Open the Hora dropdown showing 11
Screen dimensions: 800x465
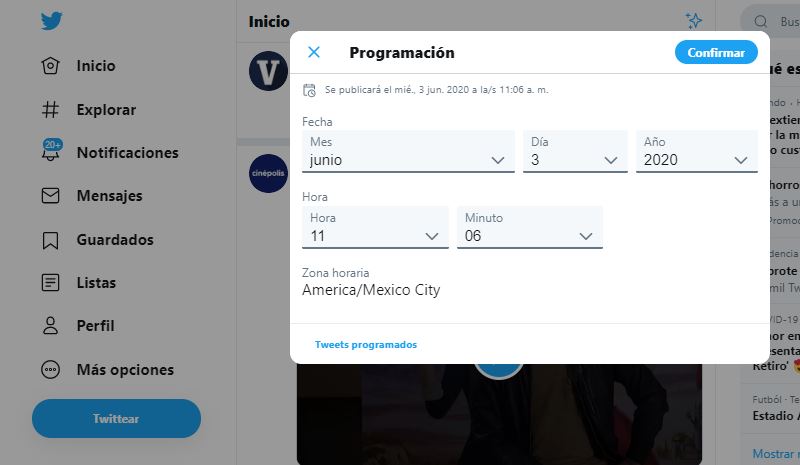coord(375,227)
